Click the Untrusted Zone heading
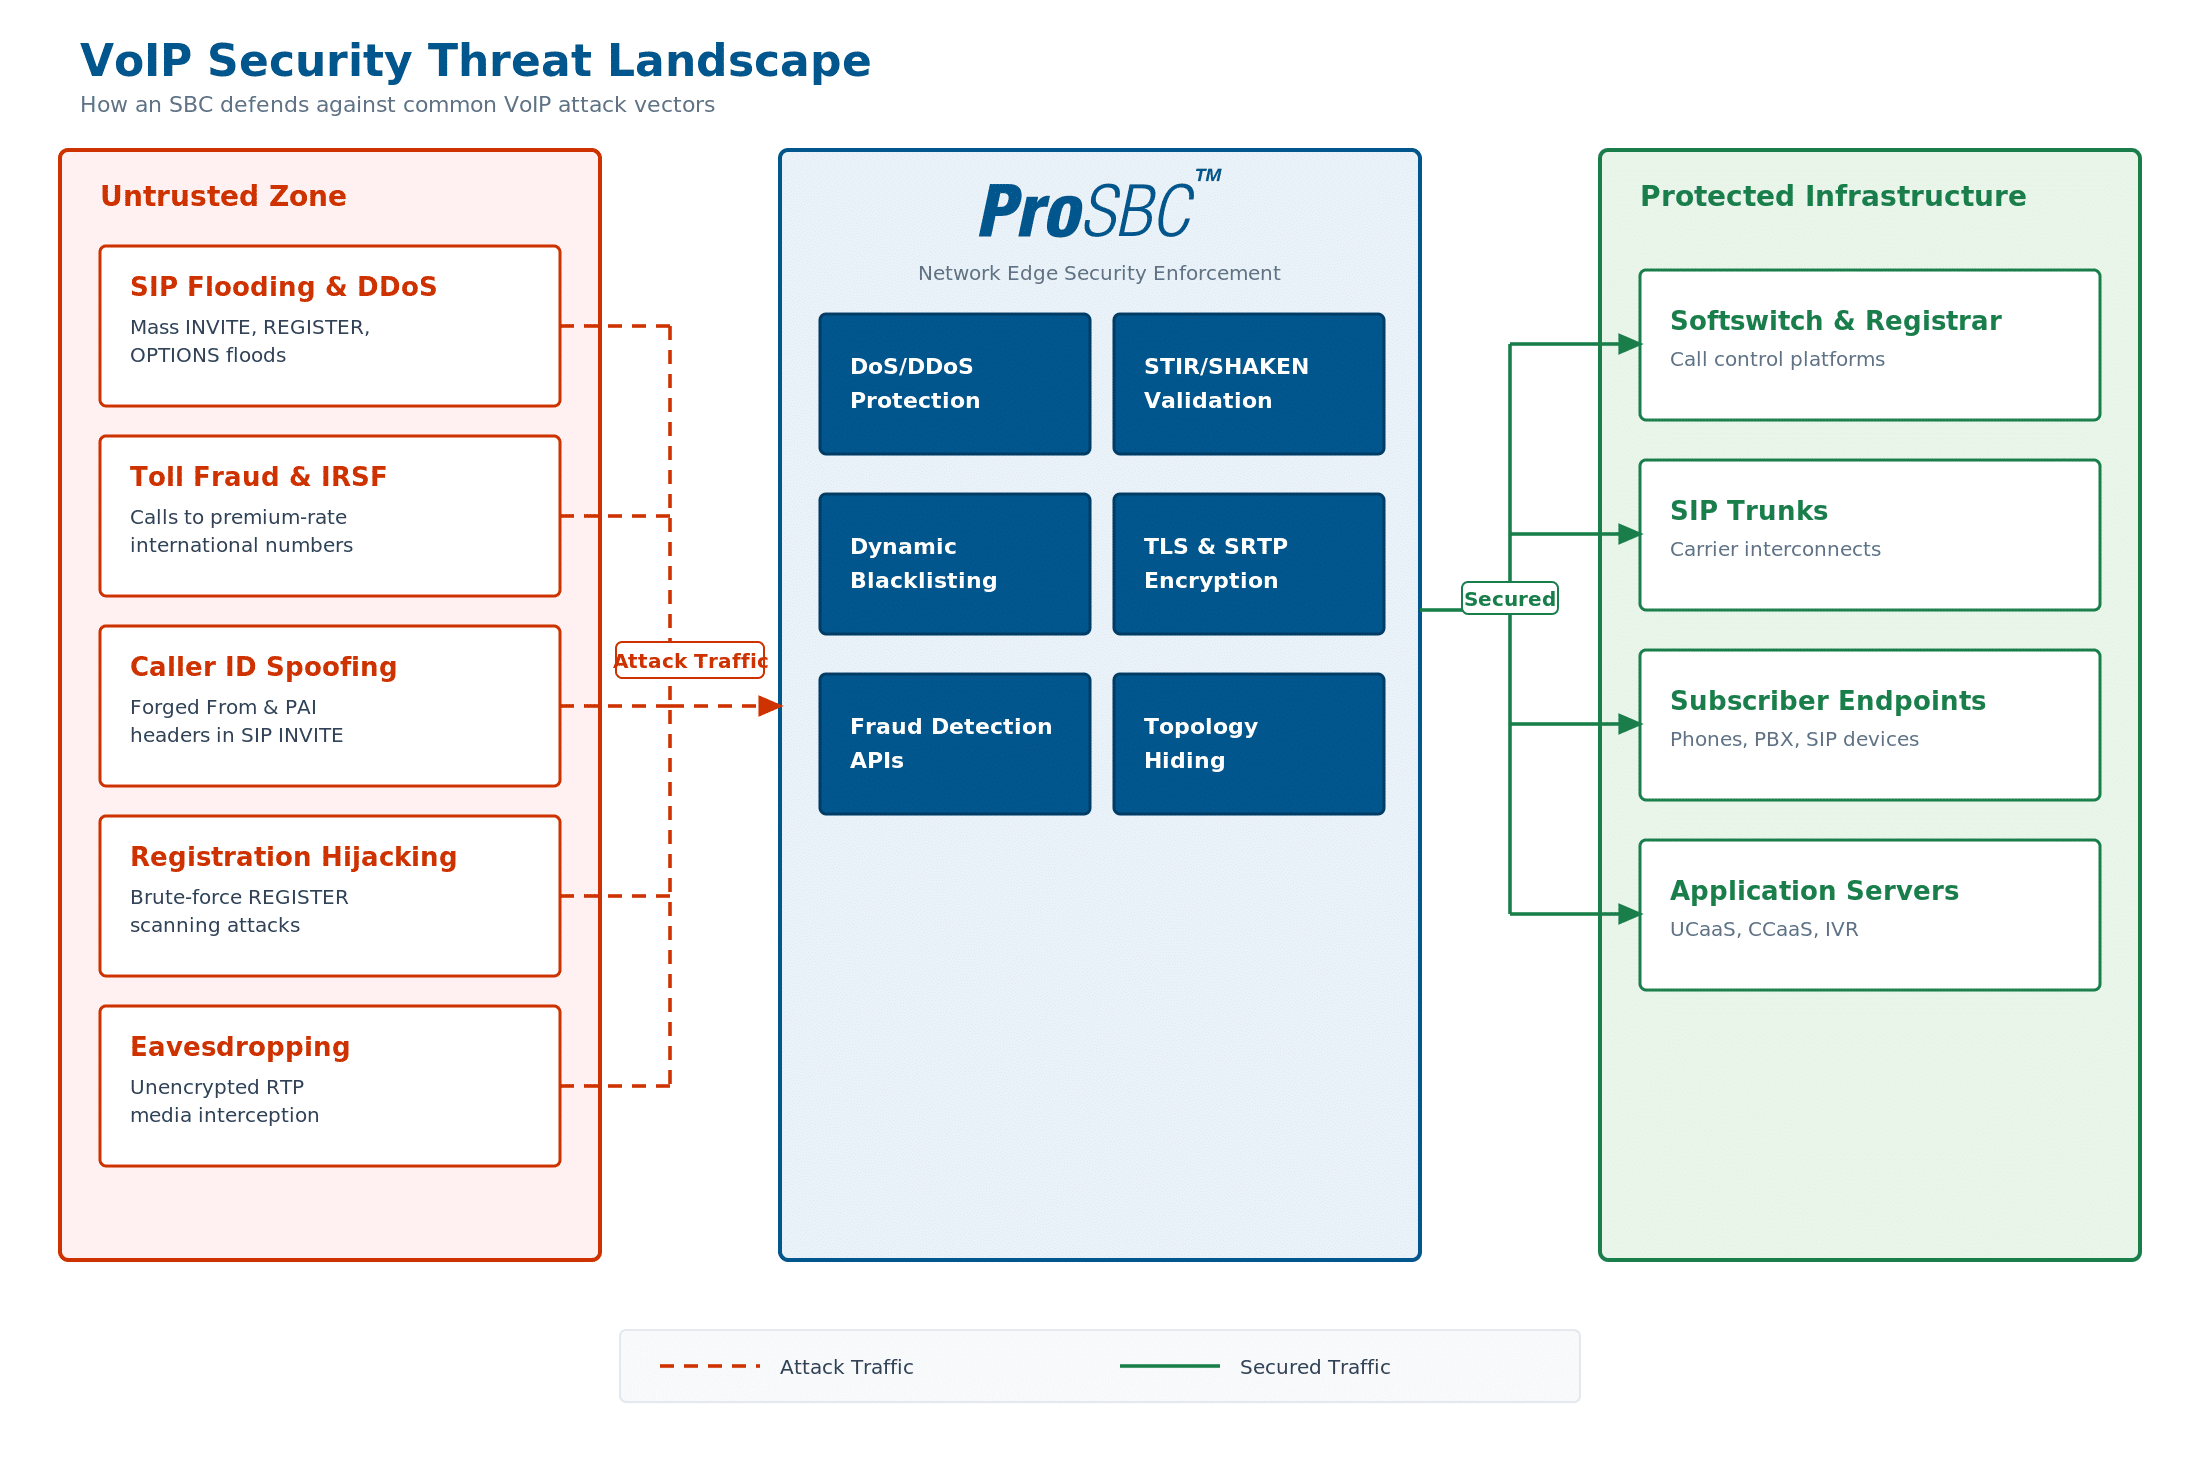Image resolution: width=2200 pixels, height=1470 pixels. (223, 196)
